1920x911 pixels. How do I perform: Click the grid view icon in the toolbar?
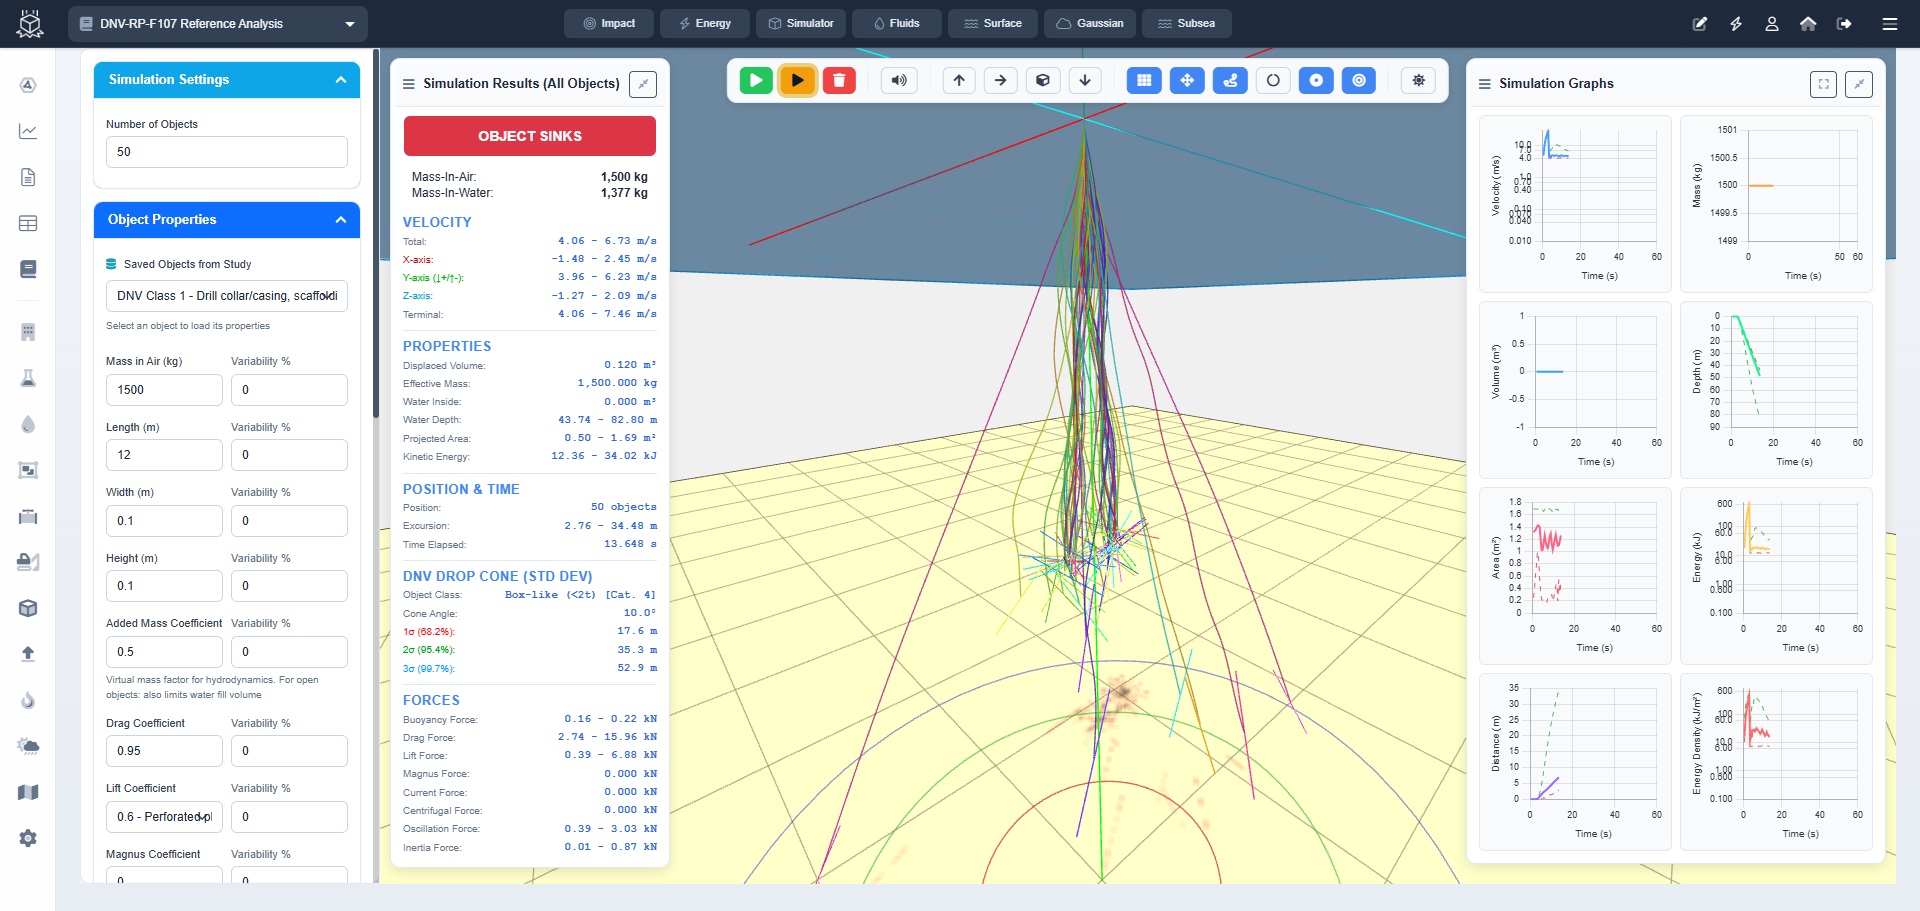(x=1144, y=80)
